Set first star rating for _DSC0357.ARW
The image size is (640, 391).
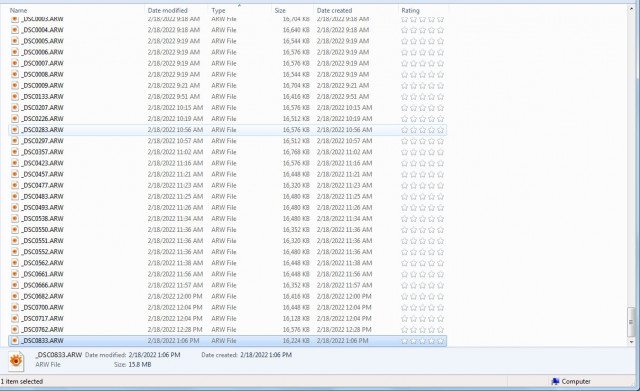pos(404,152)
